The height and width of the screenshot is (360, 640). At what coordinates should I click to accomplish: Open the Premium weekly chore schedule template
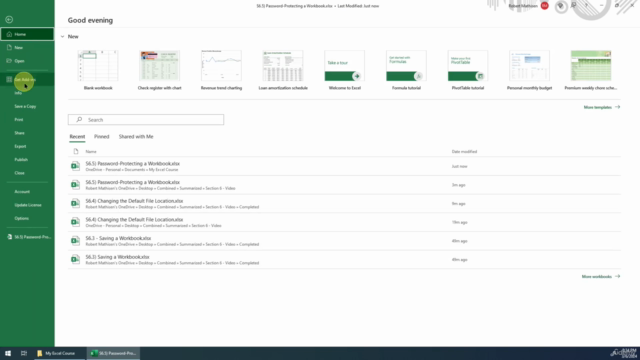point(591,70)
